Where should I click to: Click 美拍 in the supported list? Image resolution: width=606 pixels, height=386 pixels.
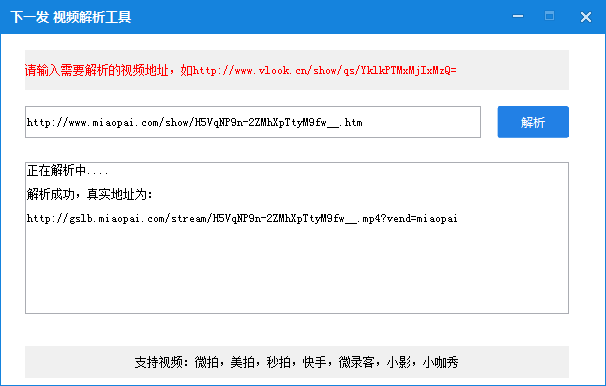point(242,362)
